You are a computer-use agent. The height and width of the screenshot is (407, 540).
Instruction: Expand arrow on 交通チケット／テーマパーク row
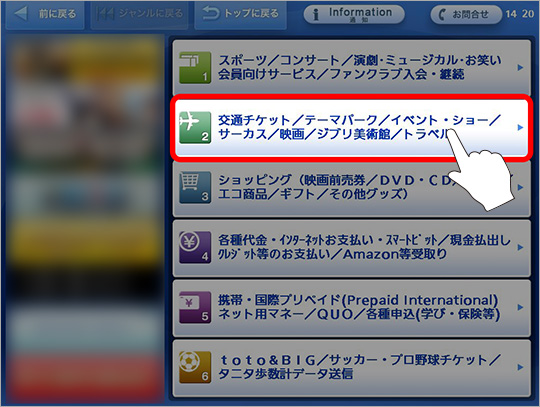pos(520,127)
